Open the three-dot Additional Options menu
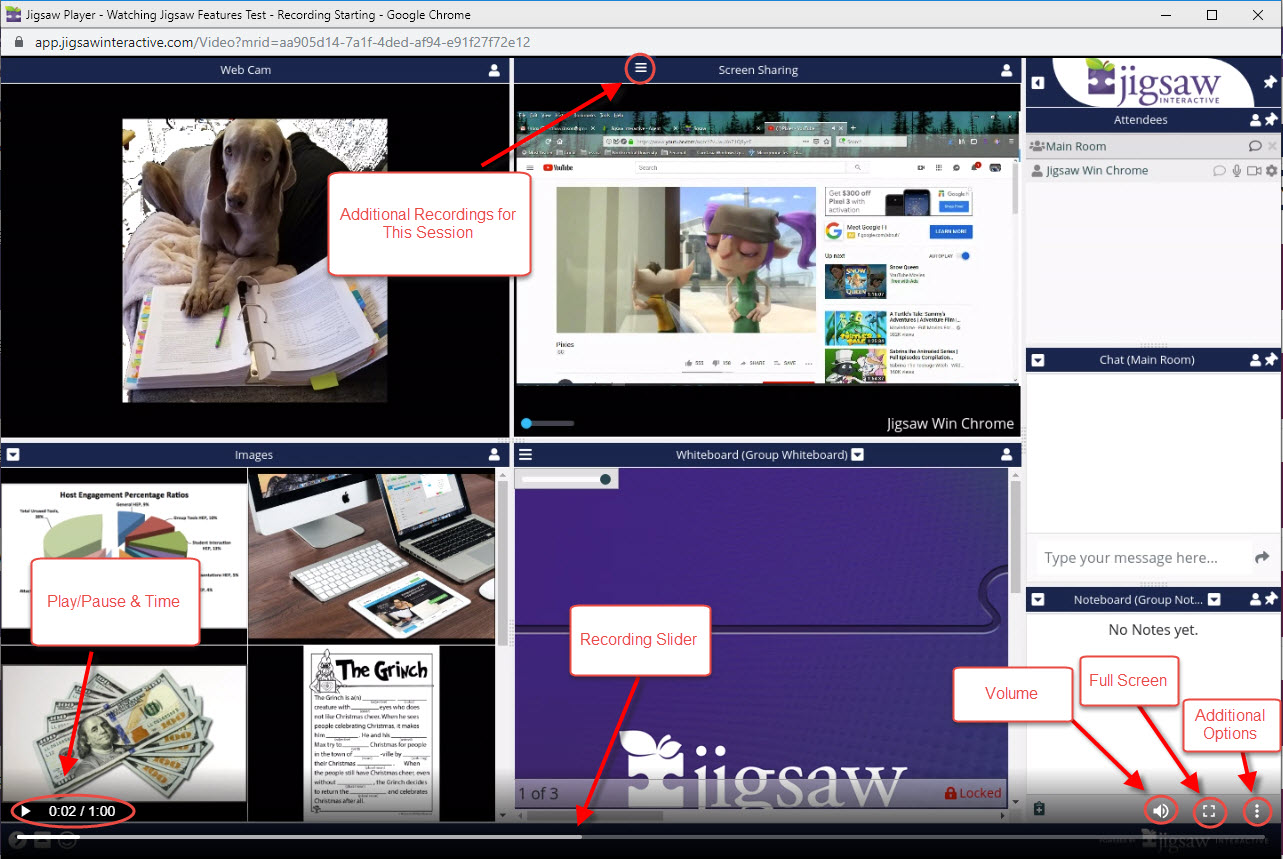1283x859 pixels. point(1257,810)
